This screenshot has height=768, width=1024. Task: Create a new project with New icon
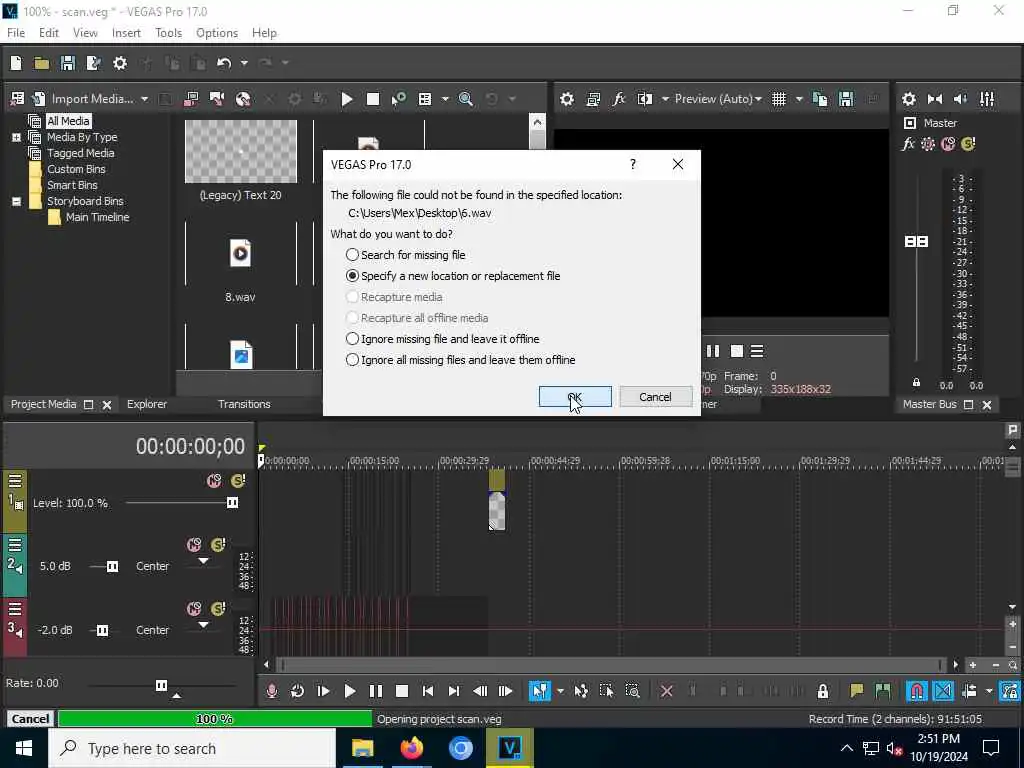pos(16,63)
